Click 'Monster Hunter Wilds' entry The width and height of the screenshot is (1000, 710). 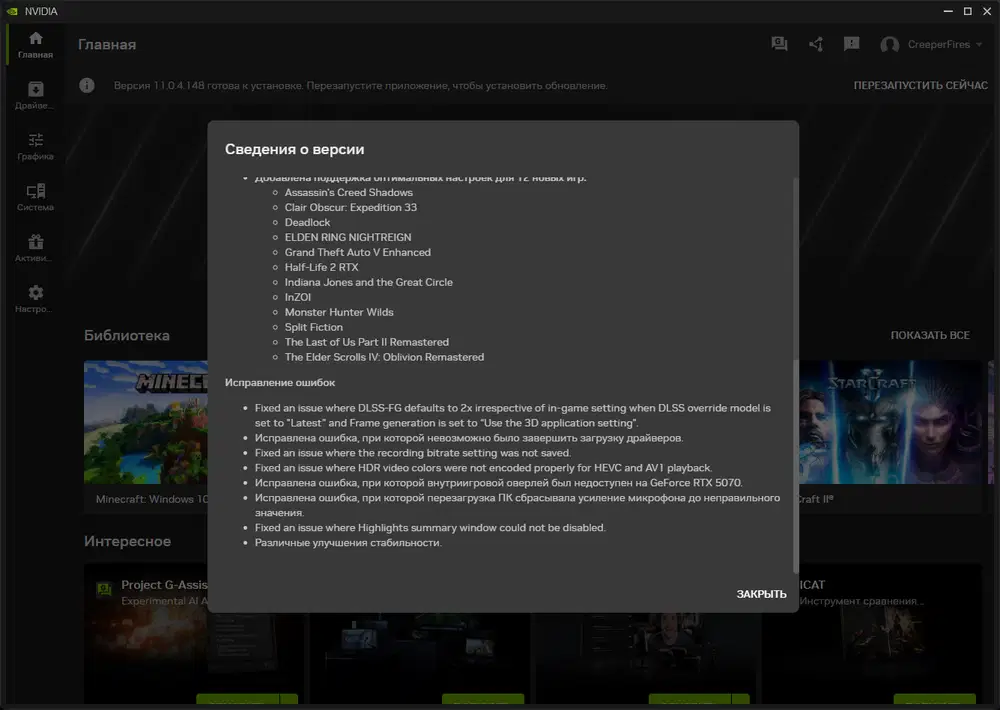339,312
